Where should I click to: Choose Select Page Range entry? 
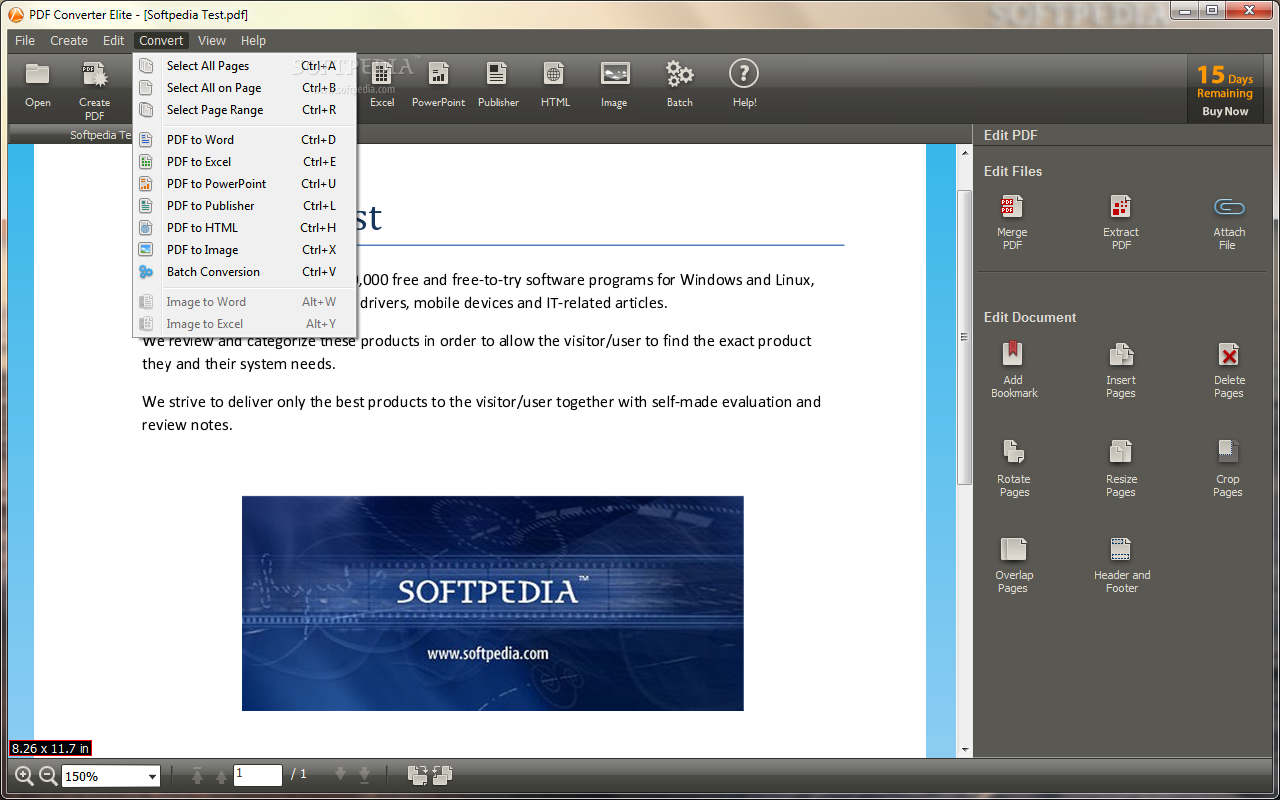click(x=245, y=110)
